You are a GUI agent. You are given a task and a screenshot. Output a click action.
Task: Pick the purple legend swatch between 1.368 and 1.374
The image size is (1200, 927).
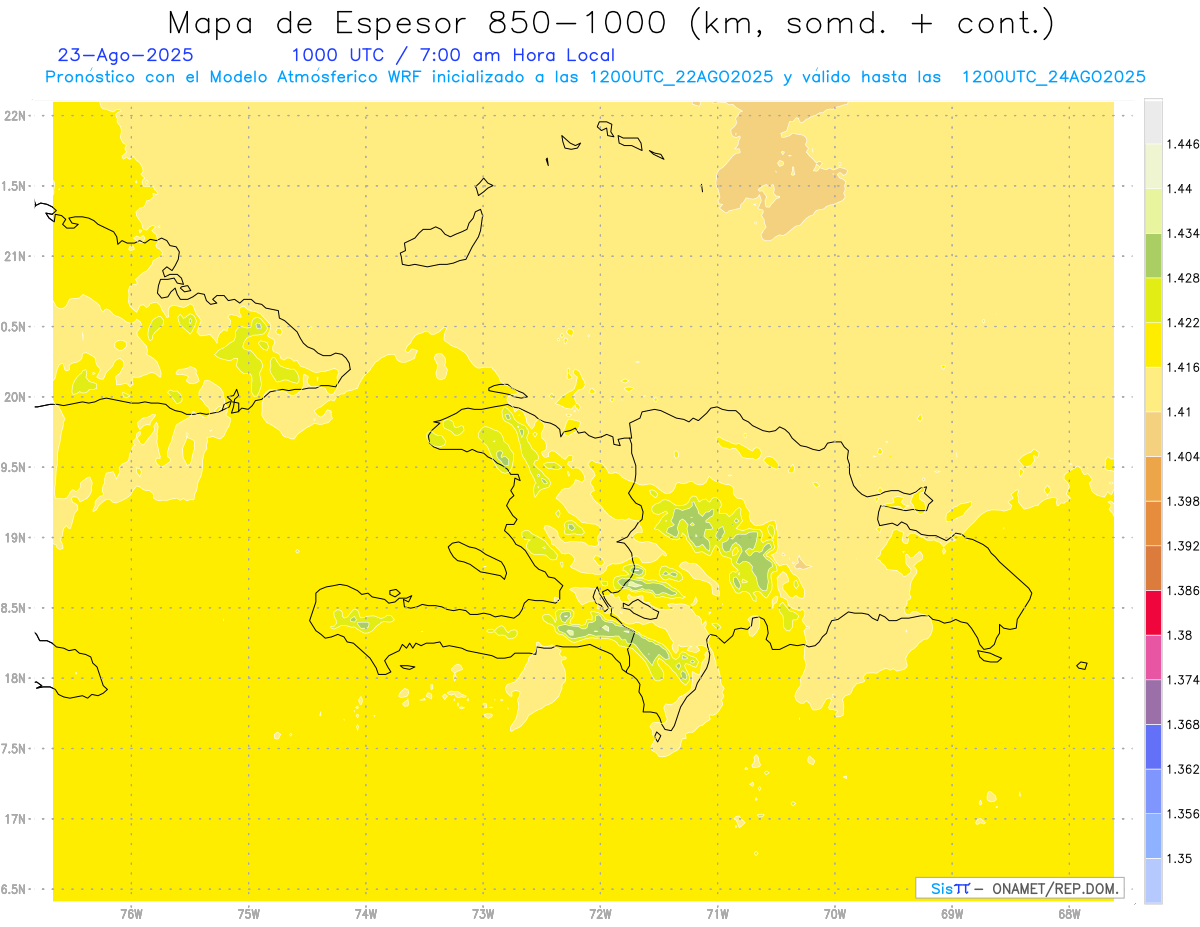click(1153, 702)
